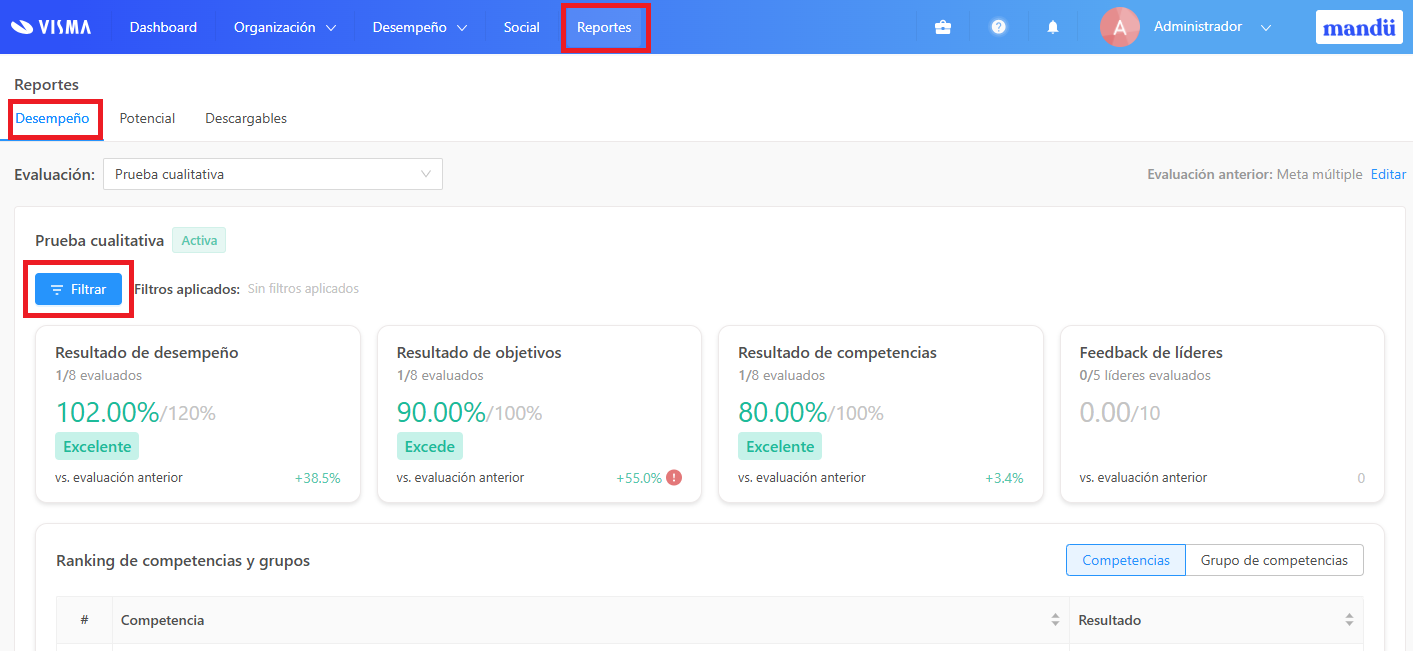
Task: Open the Evaluación selector showing Prueba cualitativa
Action: 273,174
